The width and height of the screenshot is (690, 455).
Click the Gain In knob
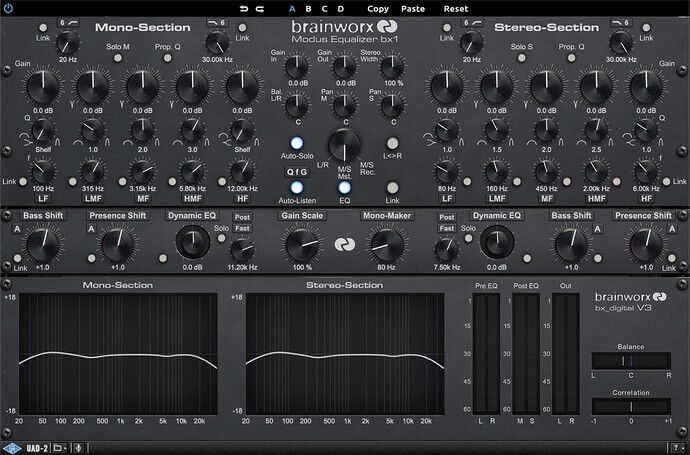[297, 66]
